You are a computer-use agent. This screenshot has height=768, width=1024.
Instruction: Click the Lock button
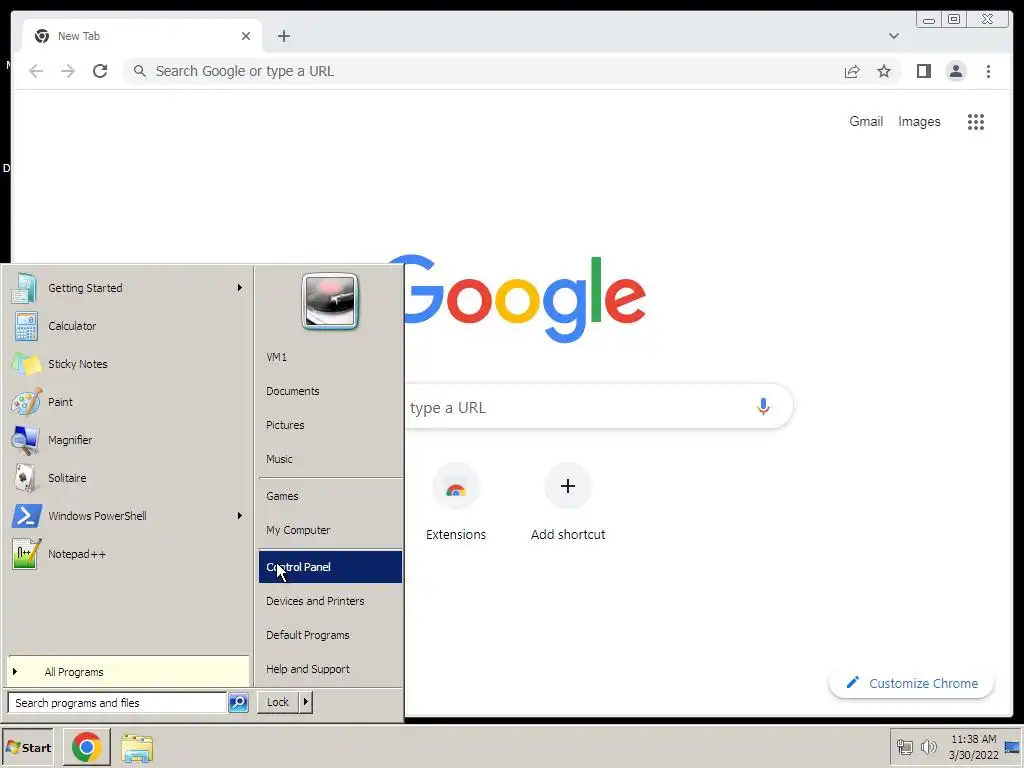278,703
